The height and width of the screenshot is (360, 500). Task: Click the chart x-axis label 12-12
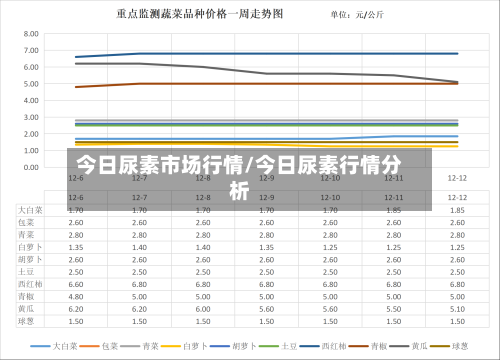457,178
